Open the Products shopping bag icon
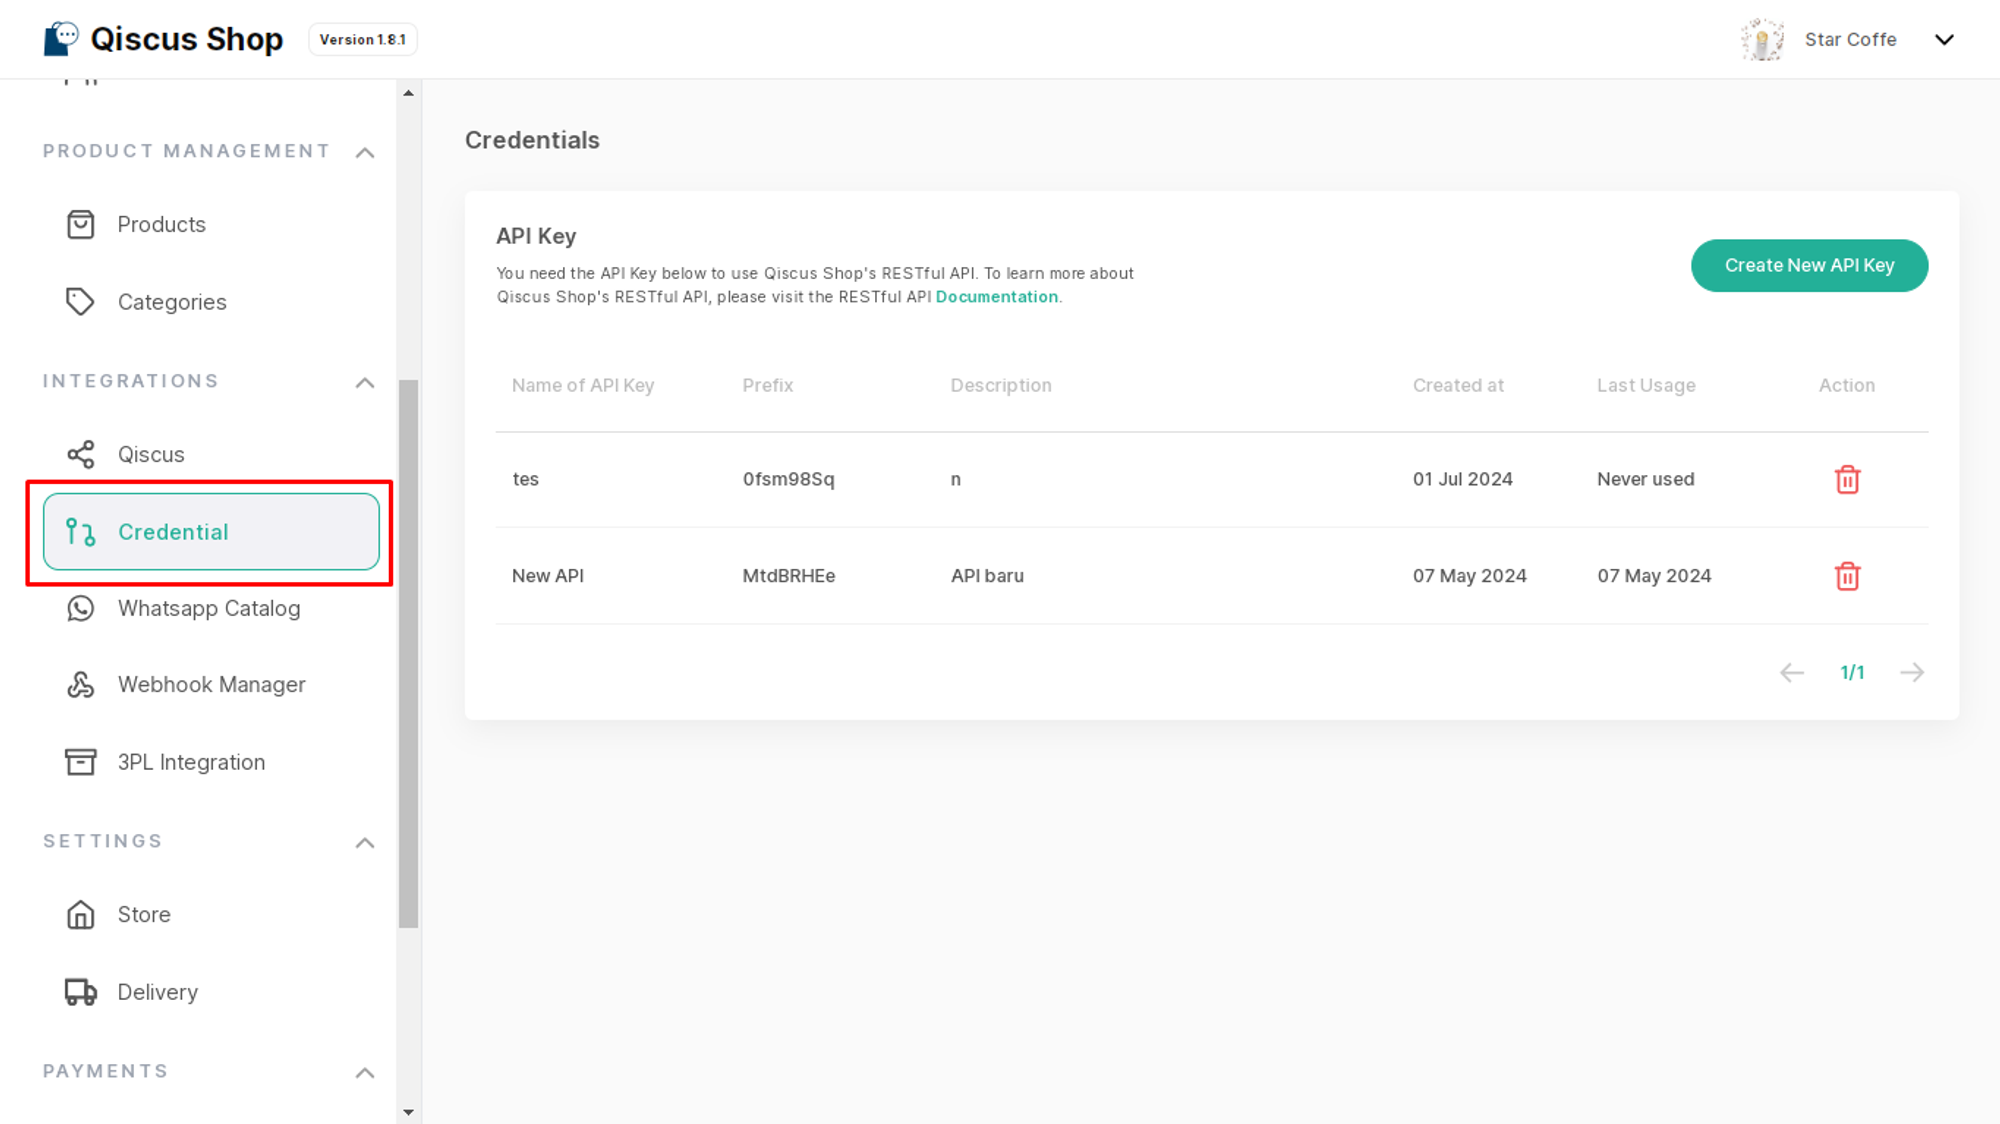The width and height of the screenshot is (2000, 1124). [81, 224]
